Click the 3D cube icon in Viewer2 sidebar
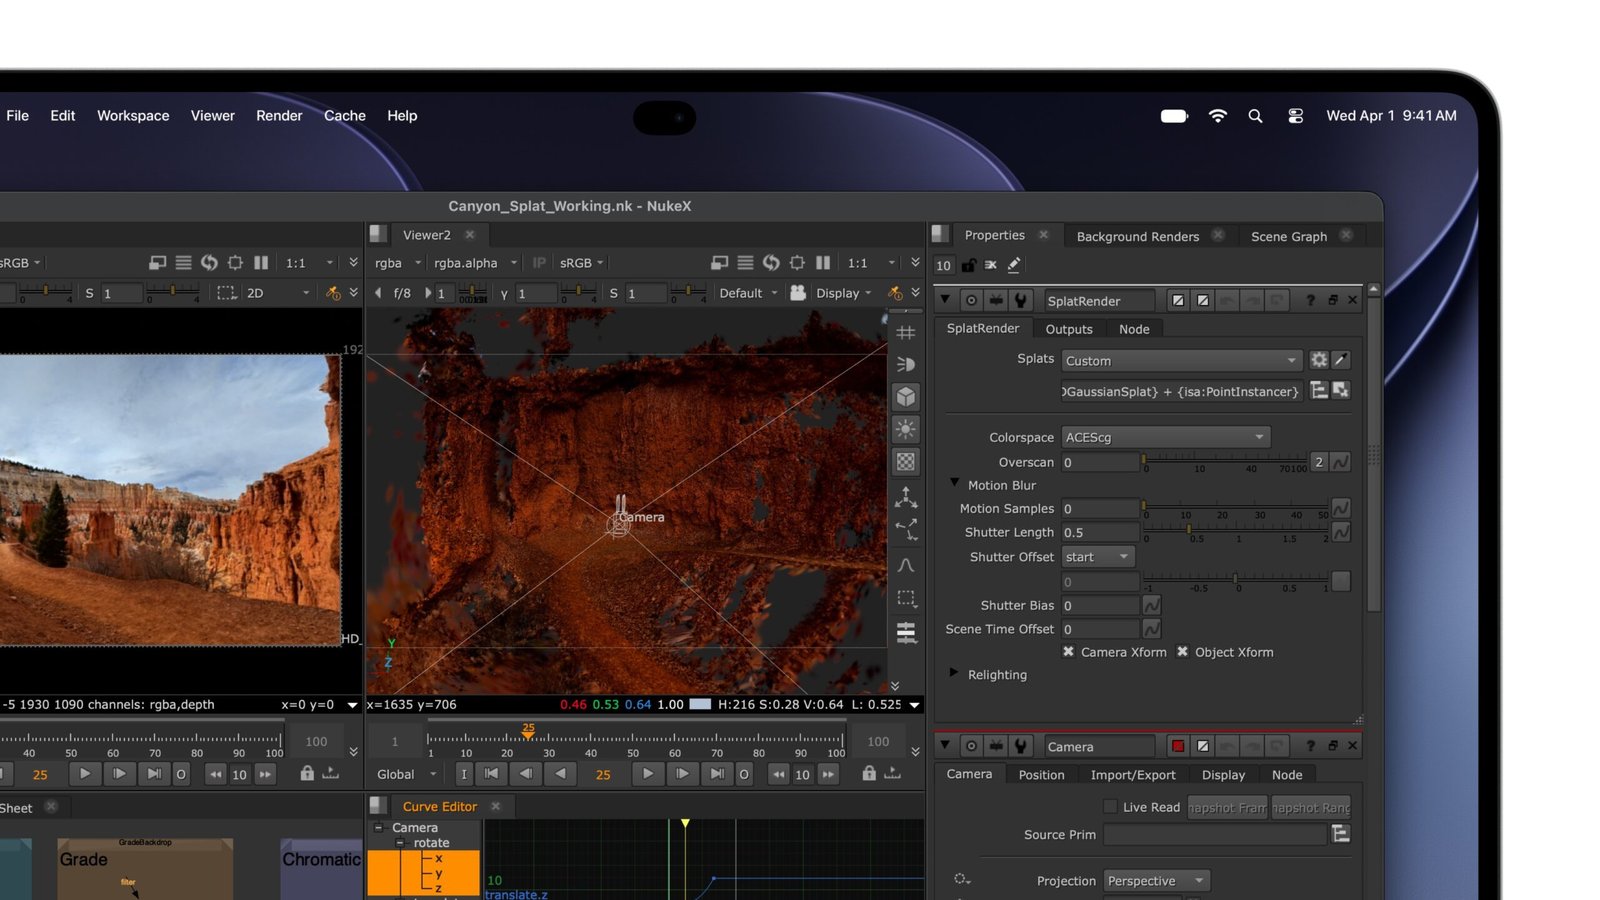Image resolution: width=1600 pixels, height=900 pixels. [x=906, y=397]
